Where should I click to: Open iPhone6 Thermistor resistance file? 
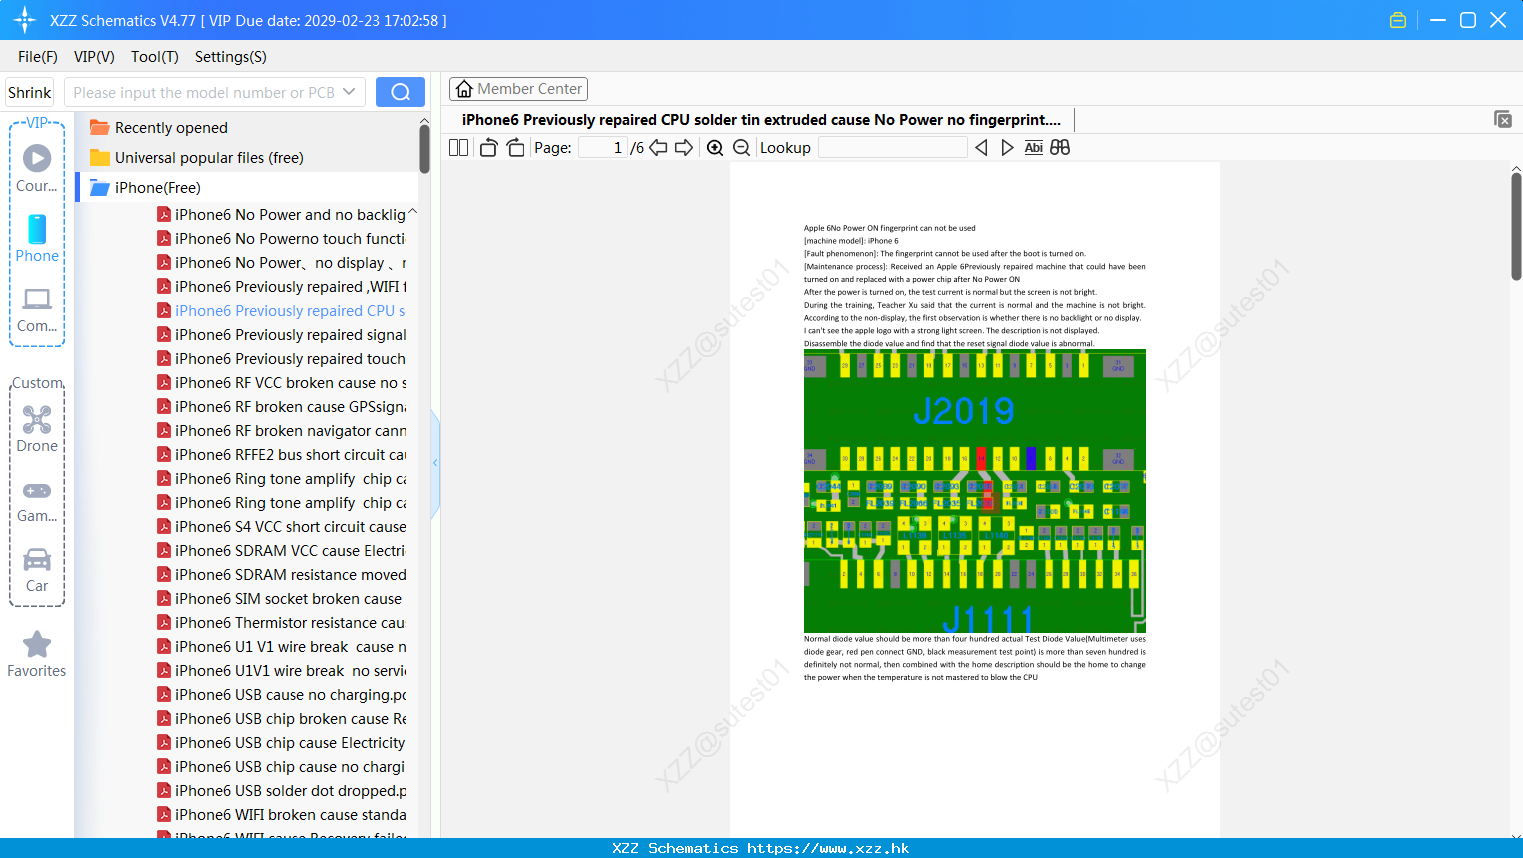point(281,623)
